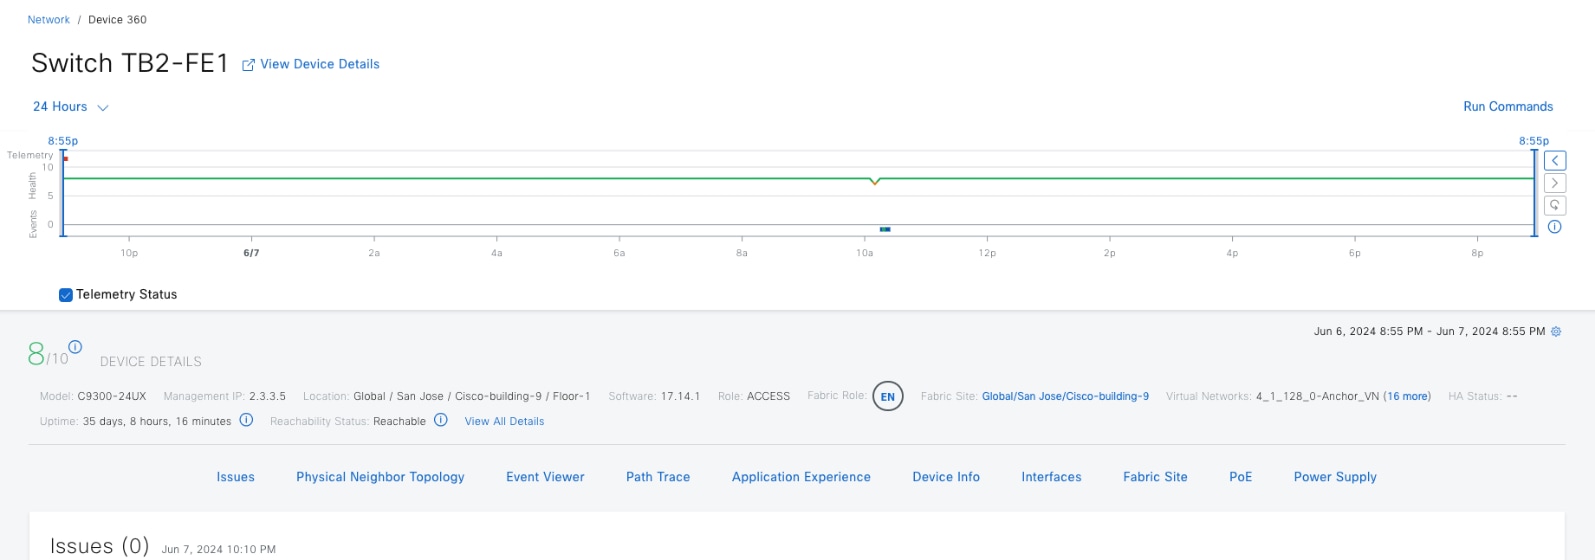Screen dimensions: 1595x560
Task: Click the EN fabric role badge
Action: point(887,397)
